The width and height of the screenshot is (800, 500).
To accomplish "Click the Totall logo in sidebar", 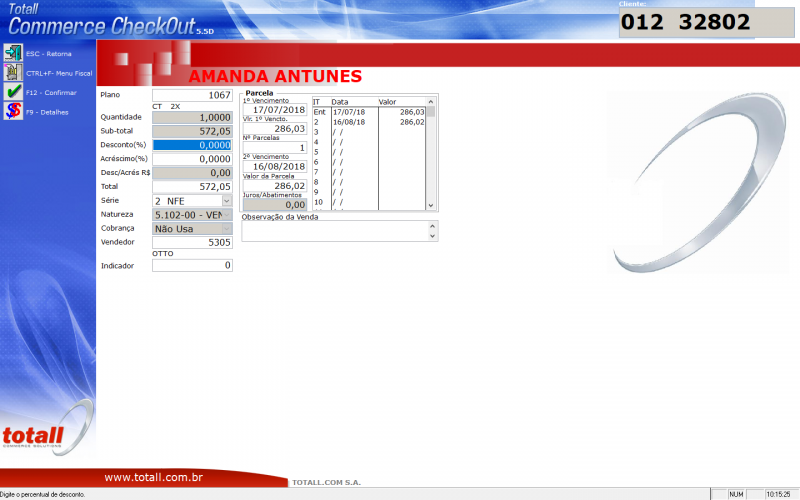I will tap(34, 437).
